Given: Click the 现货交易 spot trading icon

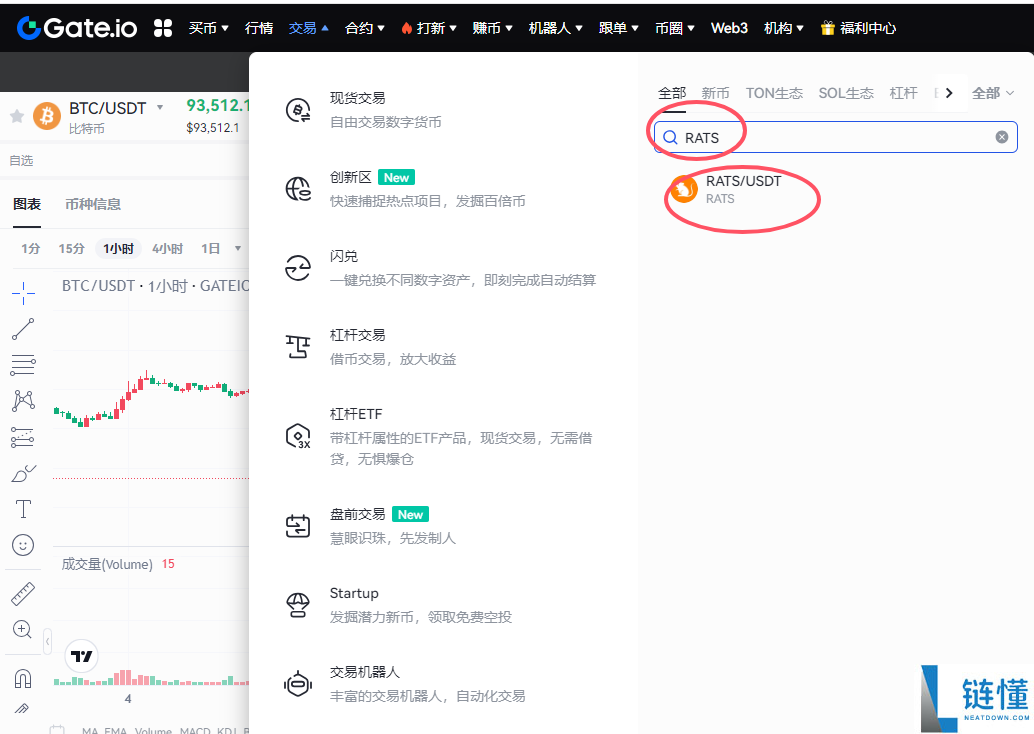Looking at the screenshot, I should 298,110.
